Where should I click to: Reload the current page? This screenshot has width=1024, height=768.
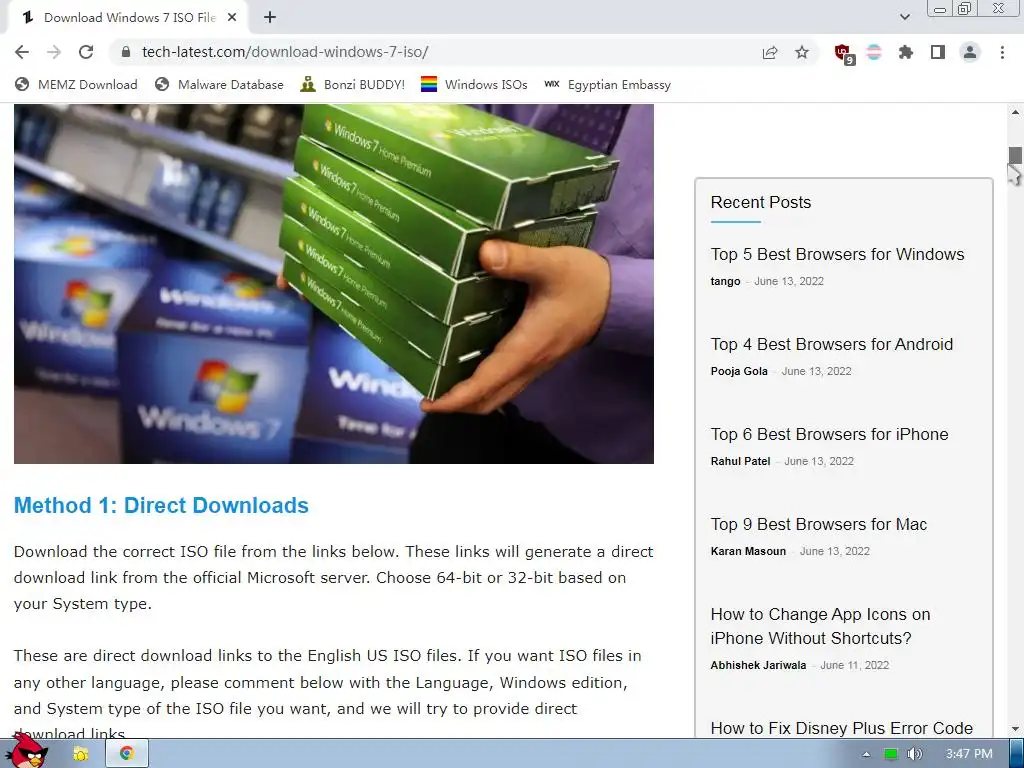[x=86, y=52]
